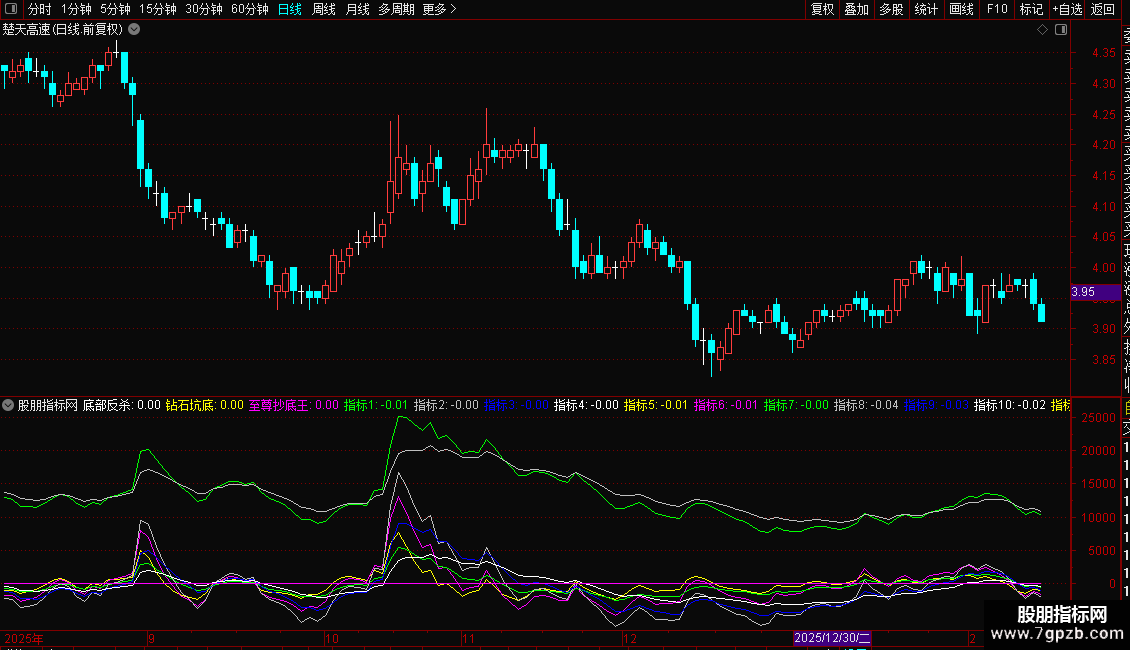Viewport: 1130px width, 650px height.
Task: Expand the 股朋指标网 indicator dropdown arrow
Action: 8,405
